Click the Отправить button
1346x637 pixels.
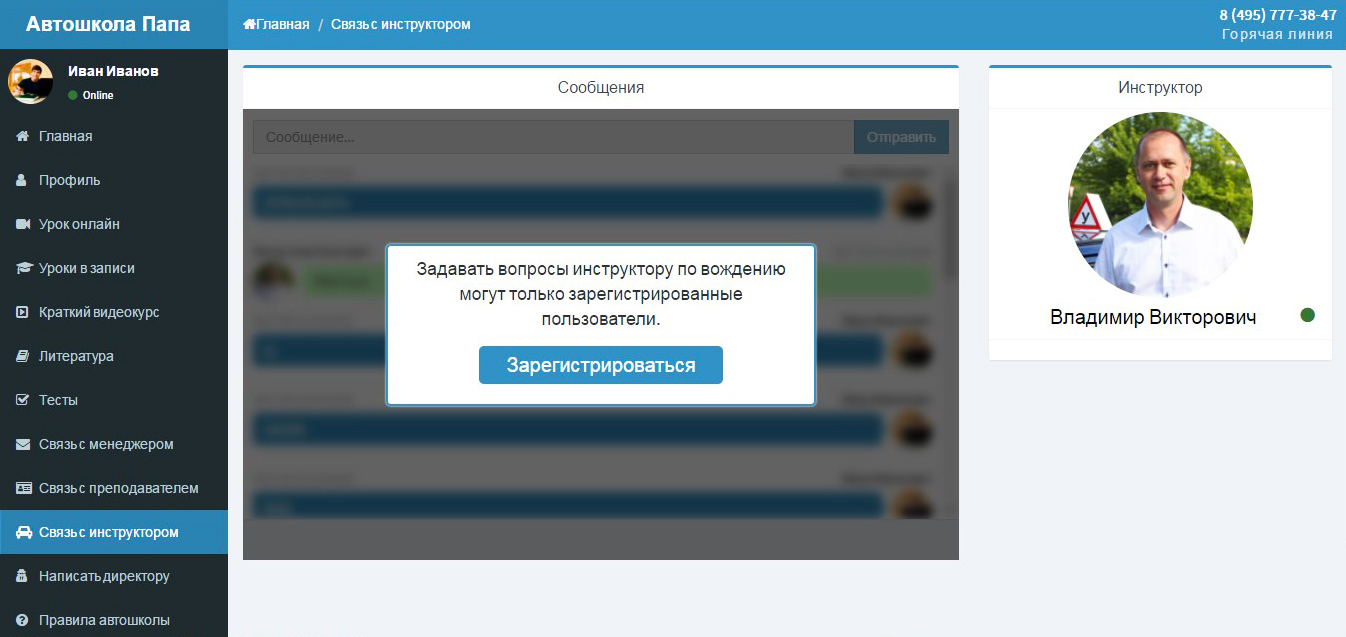pos(901,137)
